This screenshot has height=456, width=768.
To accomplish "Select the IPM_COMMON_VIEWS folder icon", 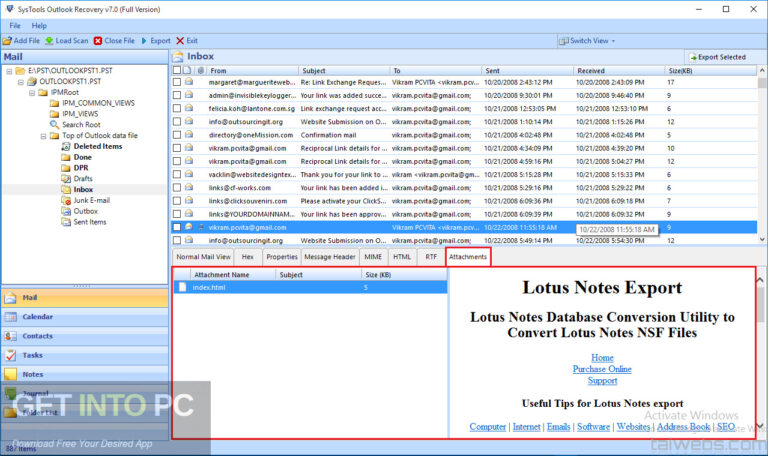I will tap(54, 103).
